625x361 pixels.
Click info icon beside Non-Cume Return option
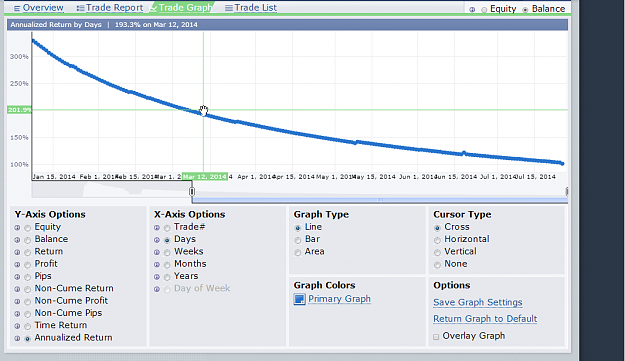17,289
